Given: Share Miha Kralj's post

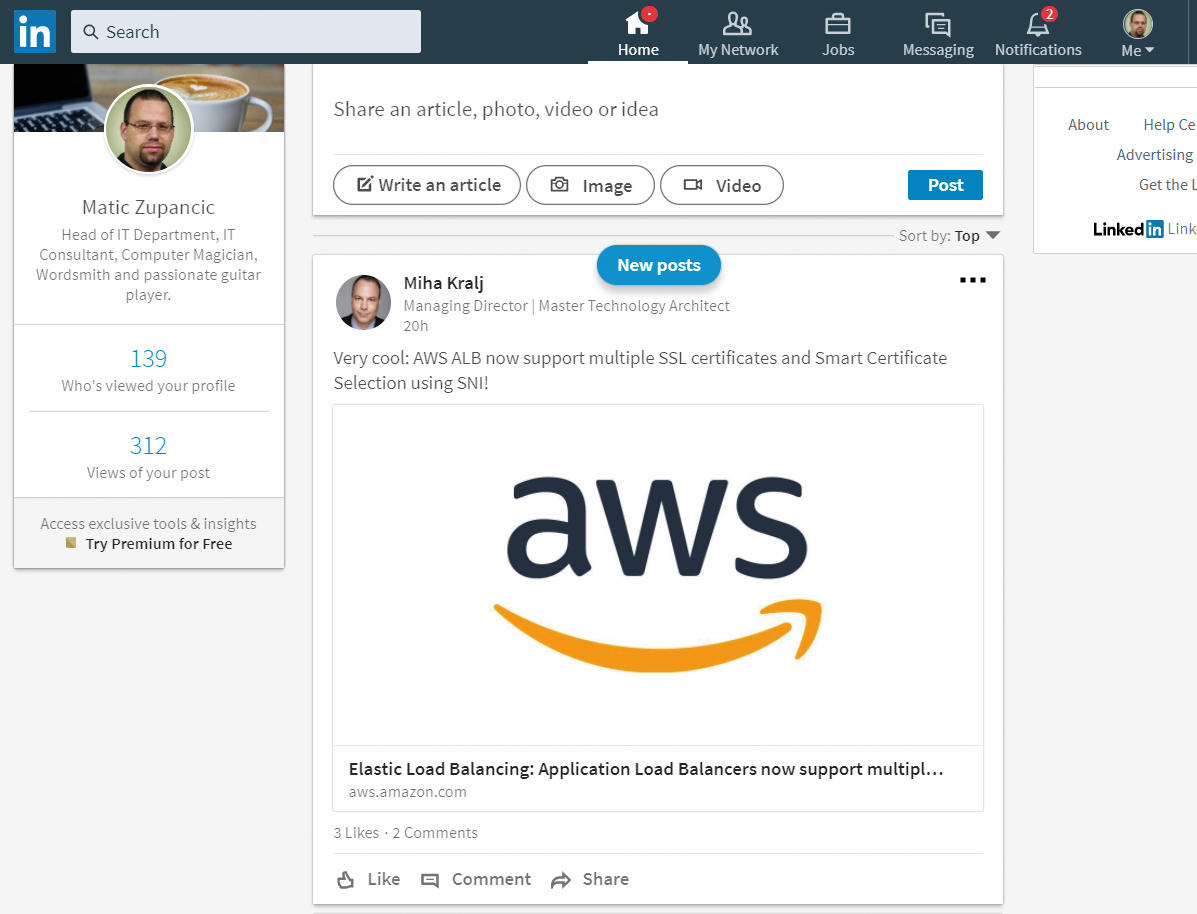Looking at the screenshot, I should tap(590, 880).
